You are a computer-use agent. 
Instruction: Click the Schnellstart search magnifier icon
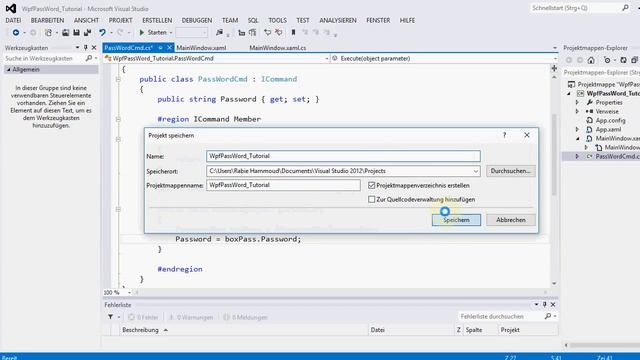tap(625, 8)
